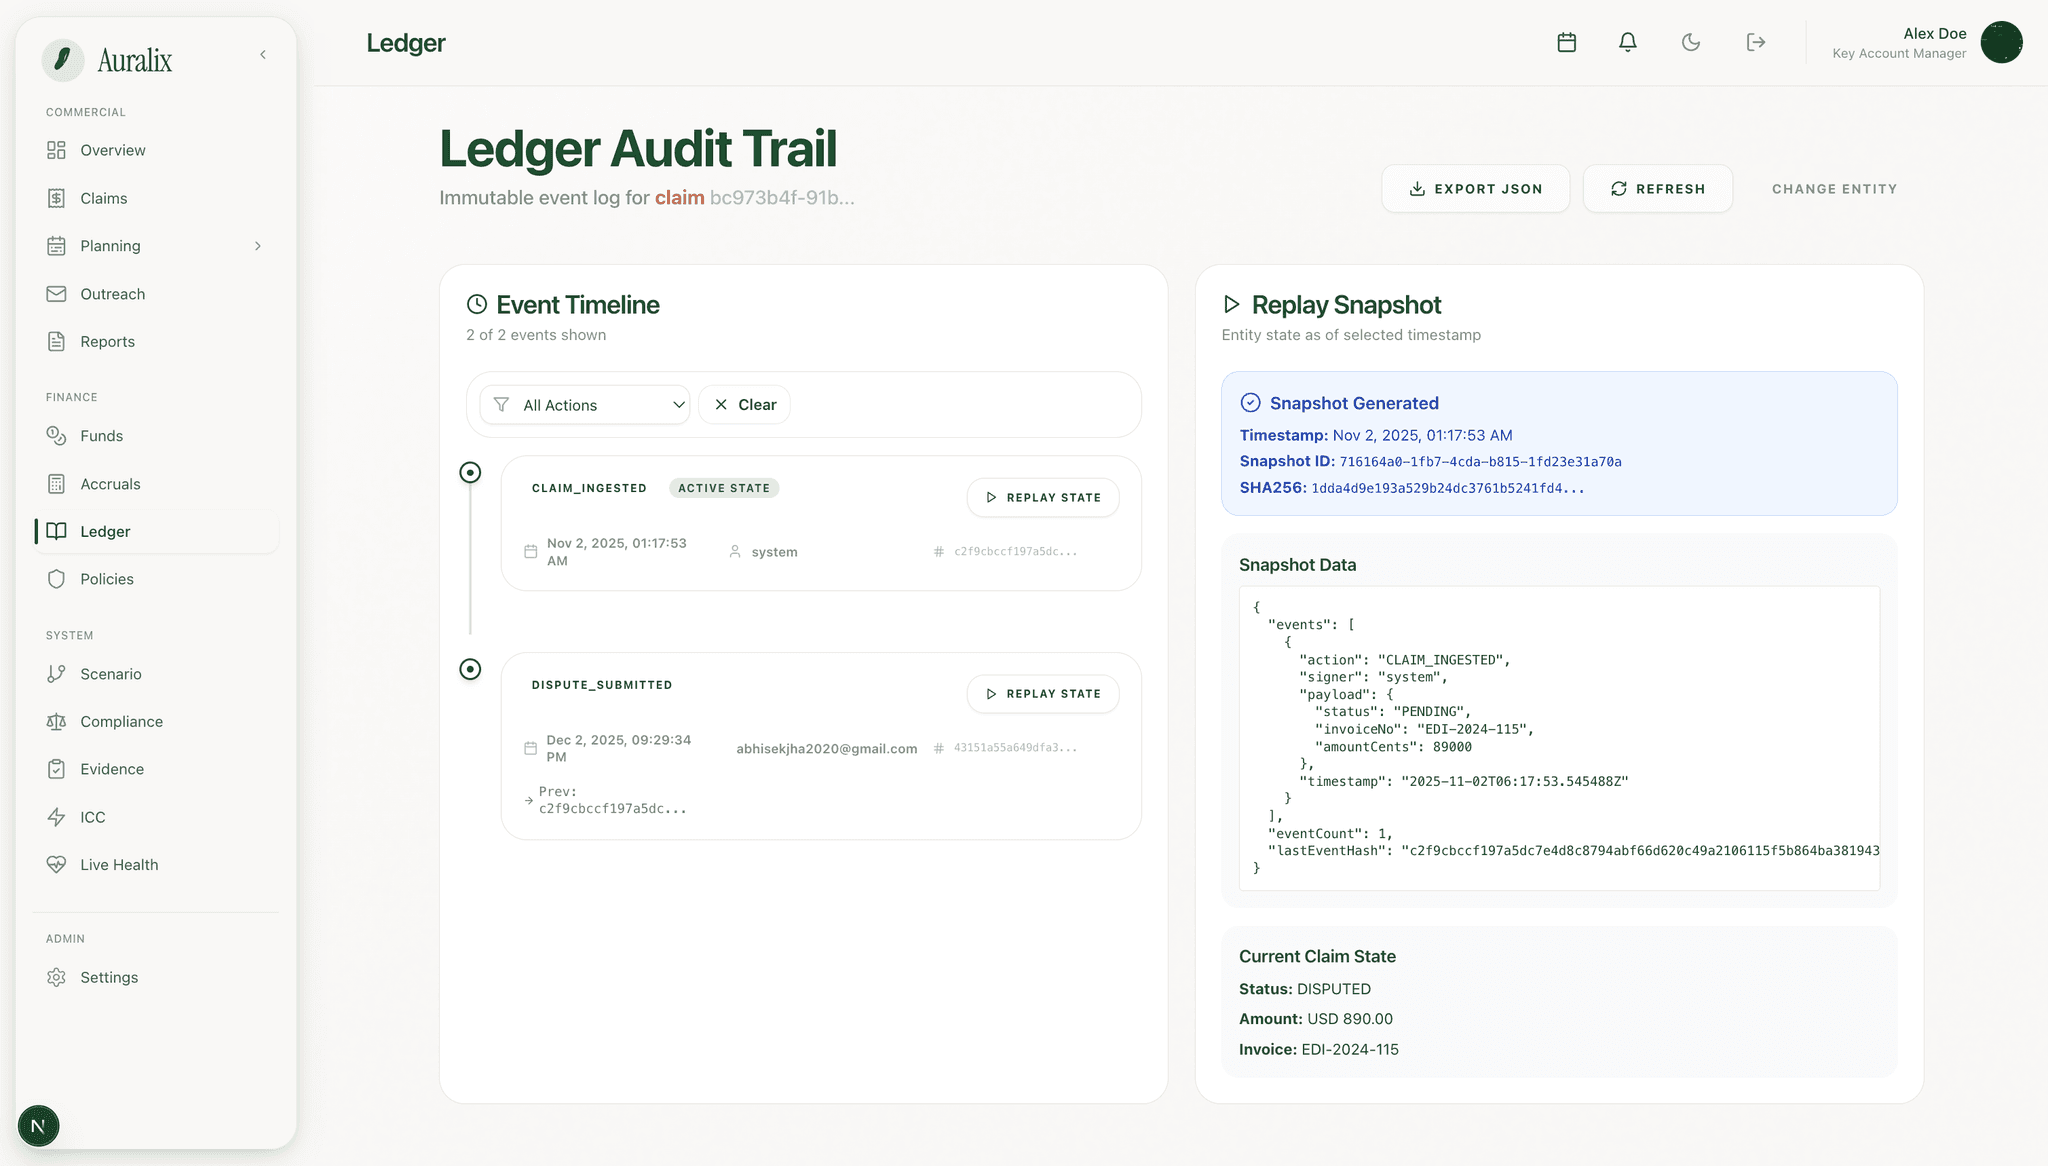The height and width of the screenshot is (1166, 2048).
Task: Switch to the Ledger section
Action: (x=105, y=531)
